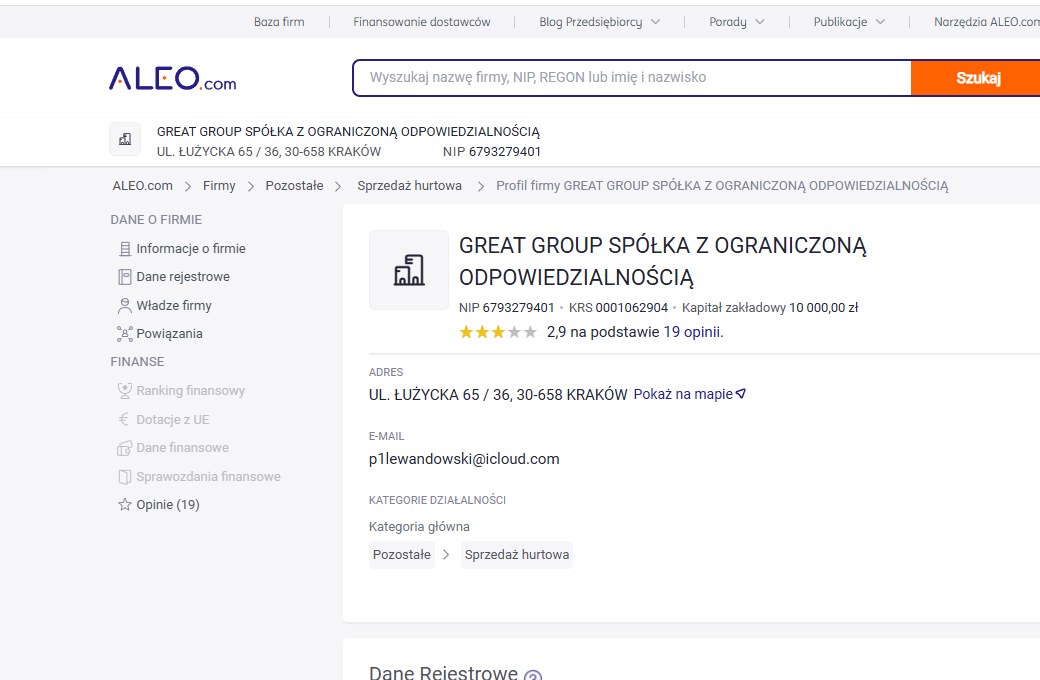Image resolution: width=1040 pixels, height=680 pixels.
Task: Go to Firmy in breadcrumb
Action: [x=219, y=186]
